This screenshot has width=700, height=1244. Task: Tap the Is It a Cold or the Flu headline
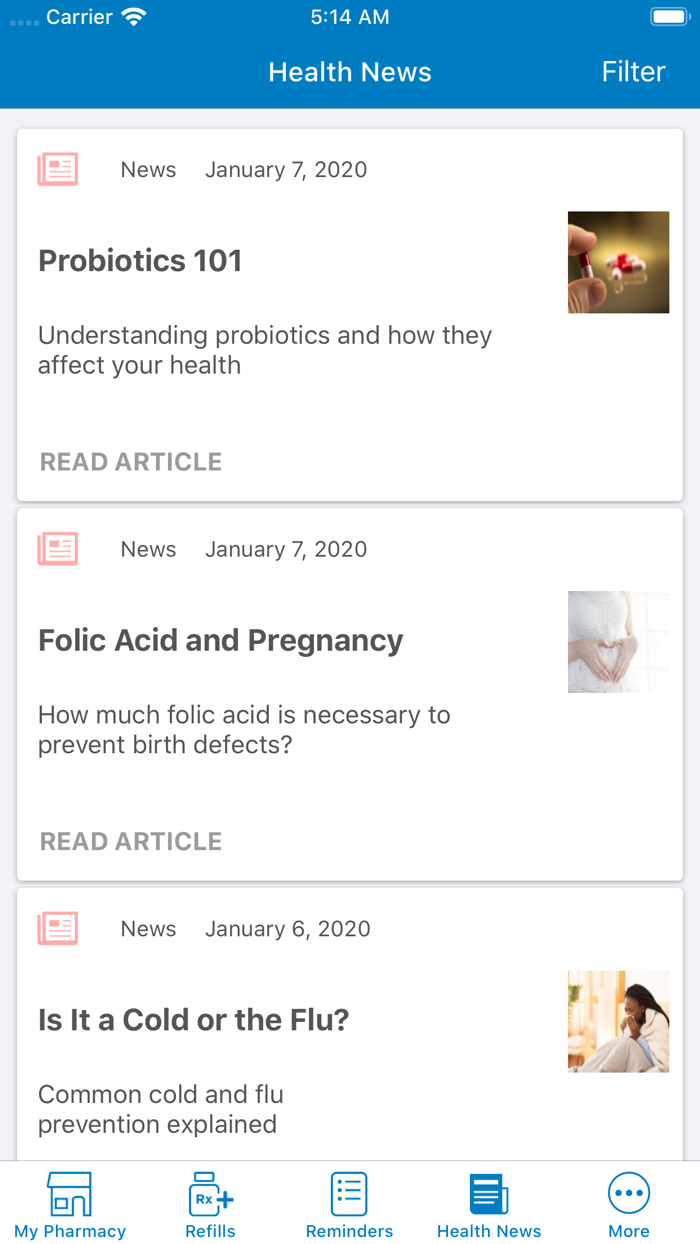click(x=193, y=1020)
